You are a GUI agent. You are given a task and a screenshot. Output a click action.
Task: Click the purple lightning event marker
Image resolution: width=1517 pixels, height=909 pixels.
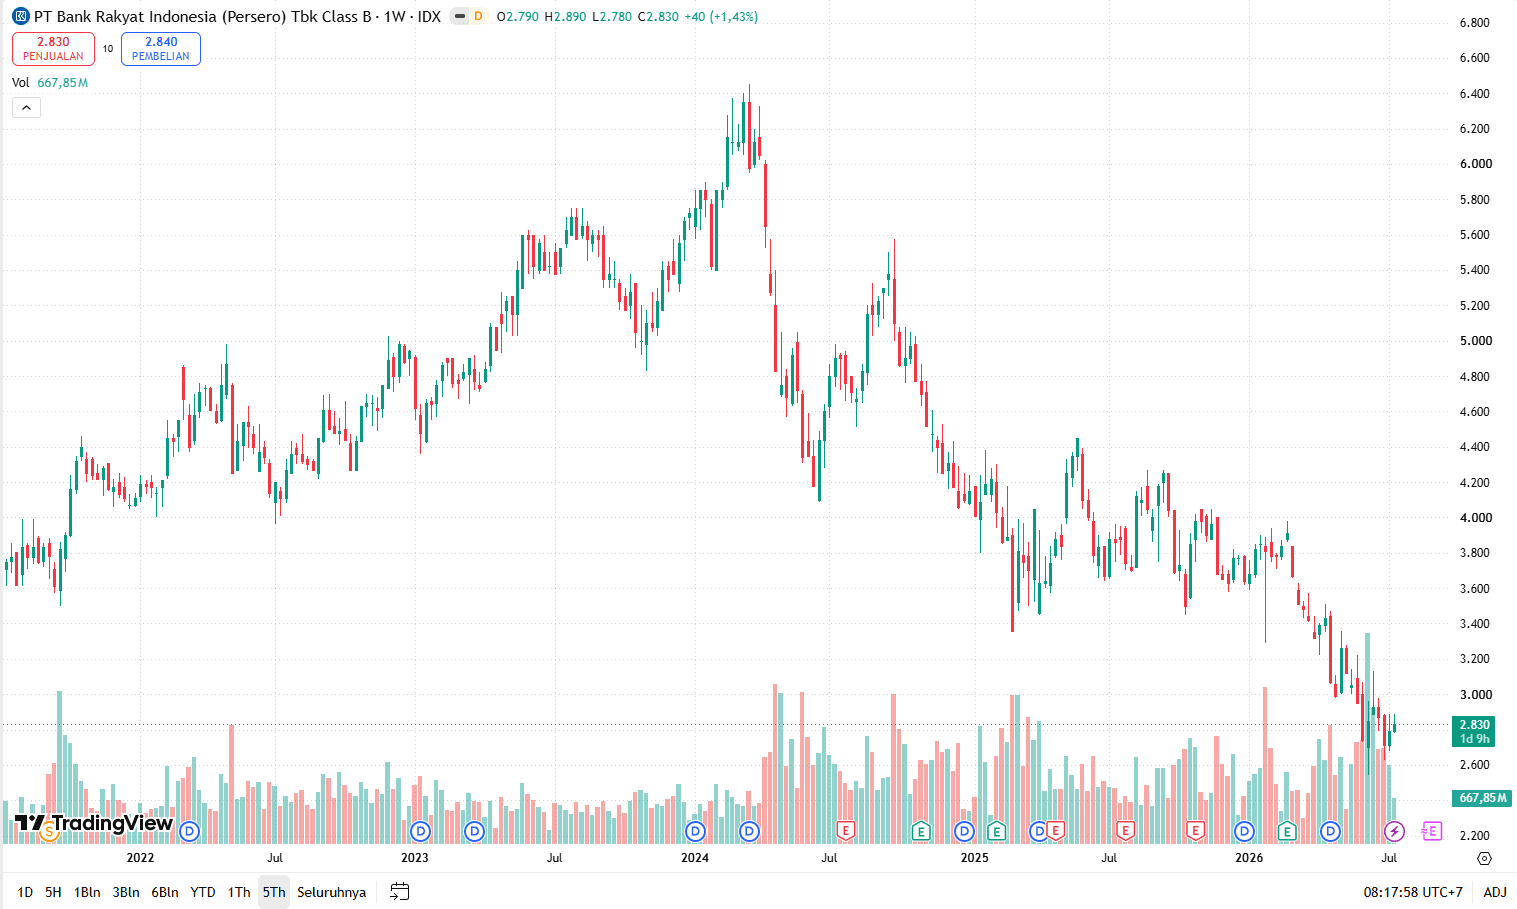[1394, 831]
